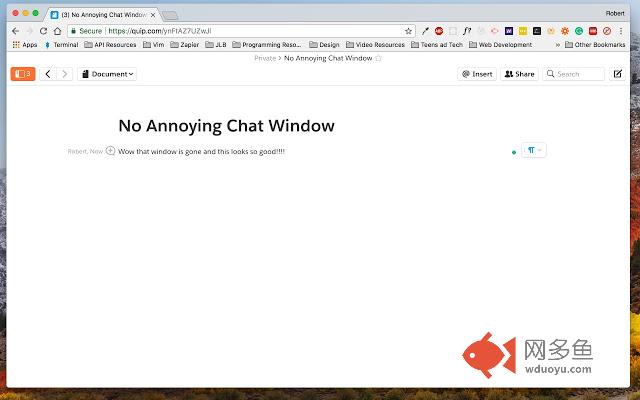This screenshot has width=640, height=400.
Task: Click the green circular extension icon
Action: (x=579, y=31)
